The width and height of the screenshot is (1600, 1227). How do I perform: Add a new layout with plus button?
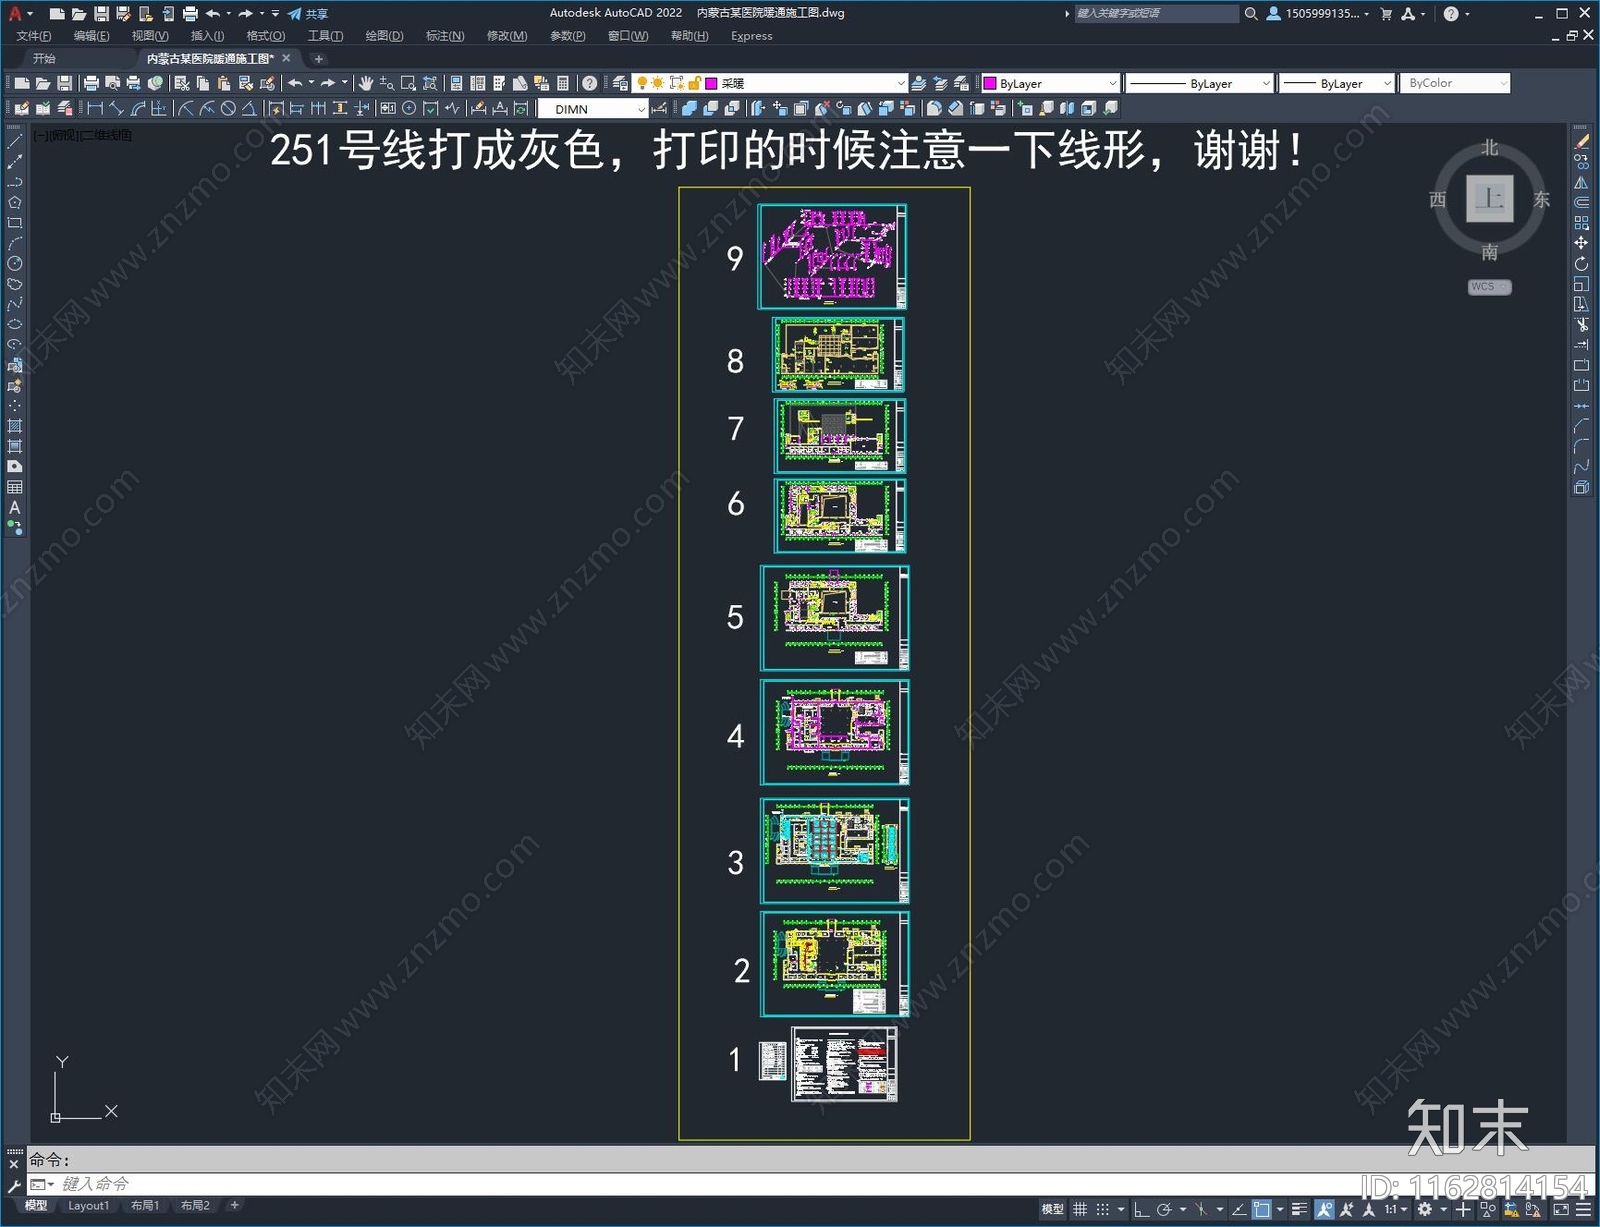pos(235,1205)
